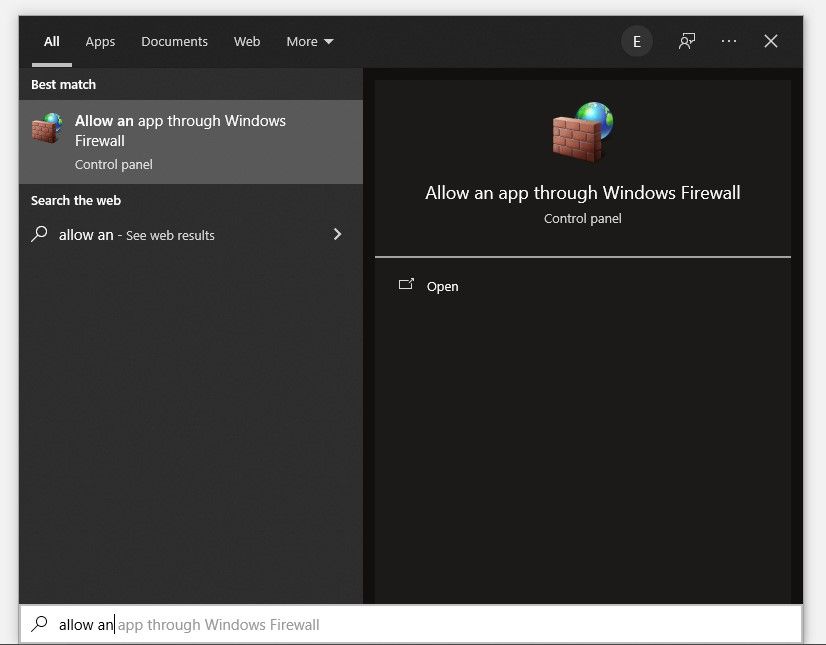This screenshot has width=826, height=645.
Task: Click the 'Search the web' heading
Action: coord(76,200)
